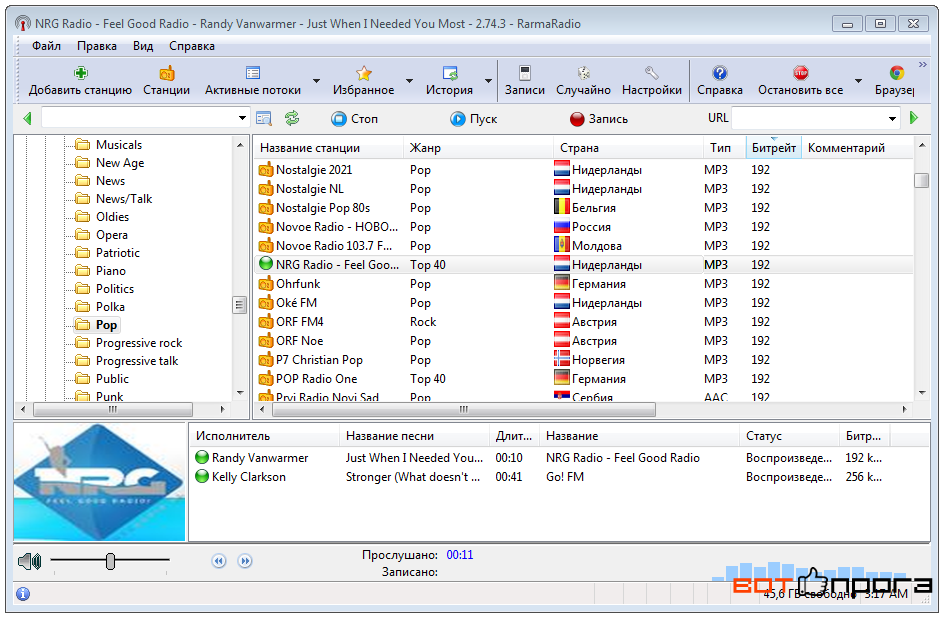Open the Favorites (Избранное) star

[363, 81]
